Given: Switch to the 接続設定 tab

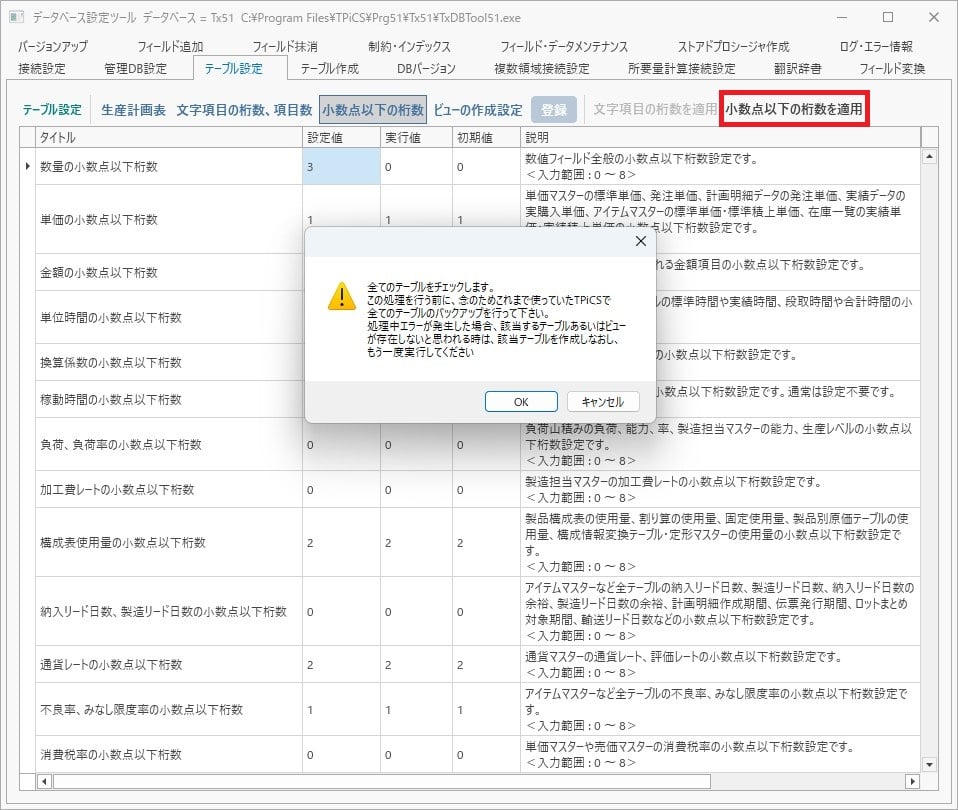Looking at the screenshot, I should (x=42, y=68).
